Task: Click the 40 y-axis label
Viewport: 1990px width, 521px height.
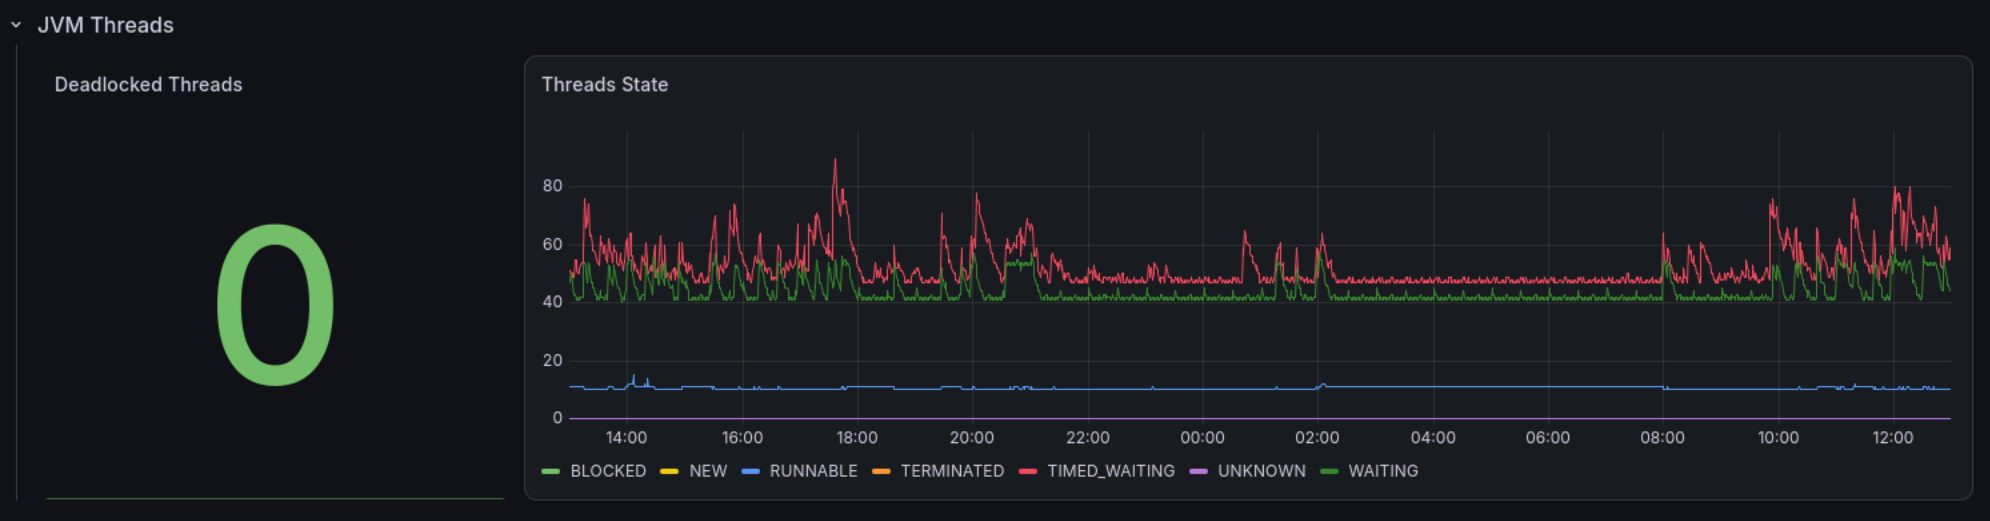Action: click(x=552, y=302)
